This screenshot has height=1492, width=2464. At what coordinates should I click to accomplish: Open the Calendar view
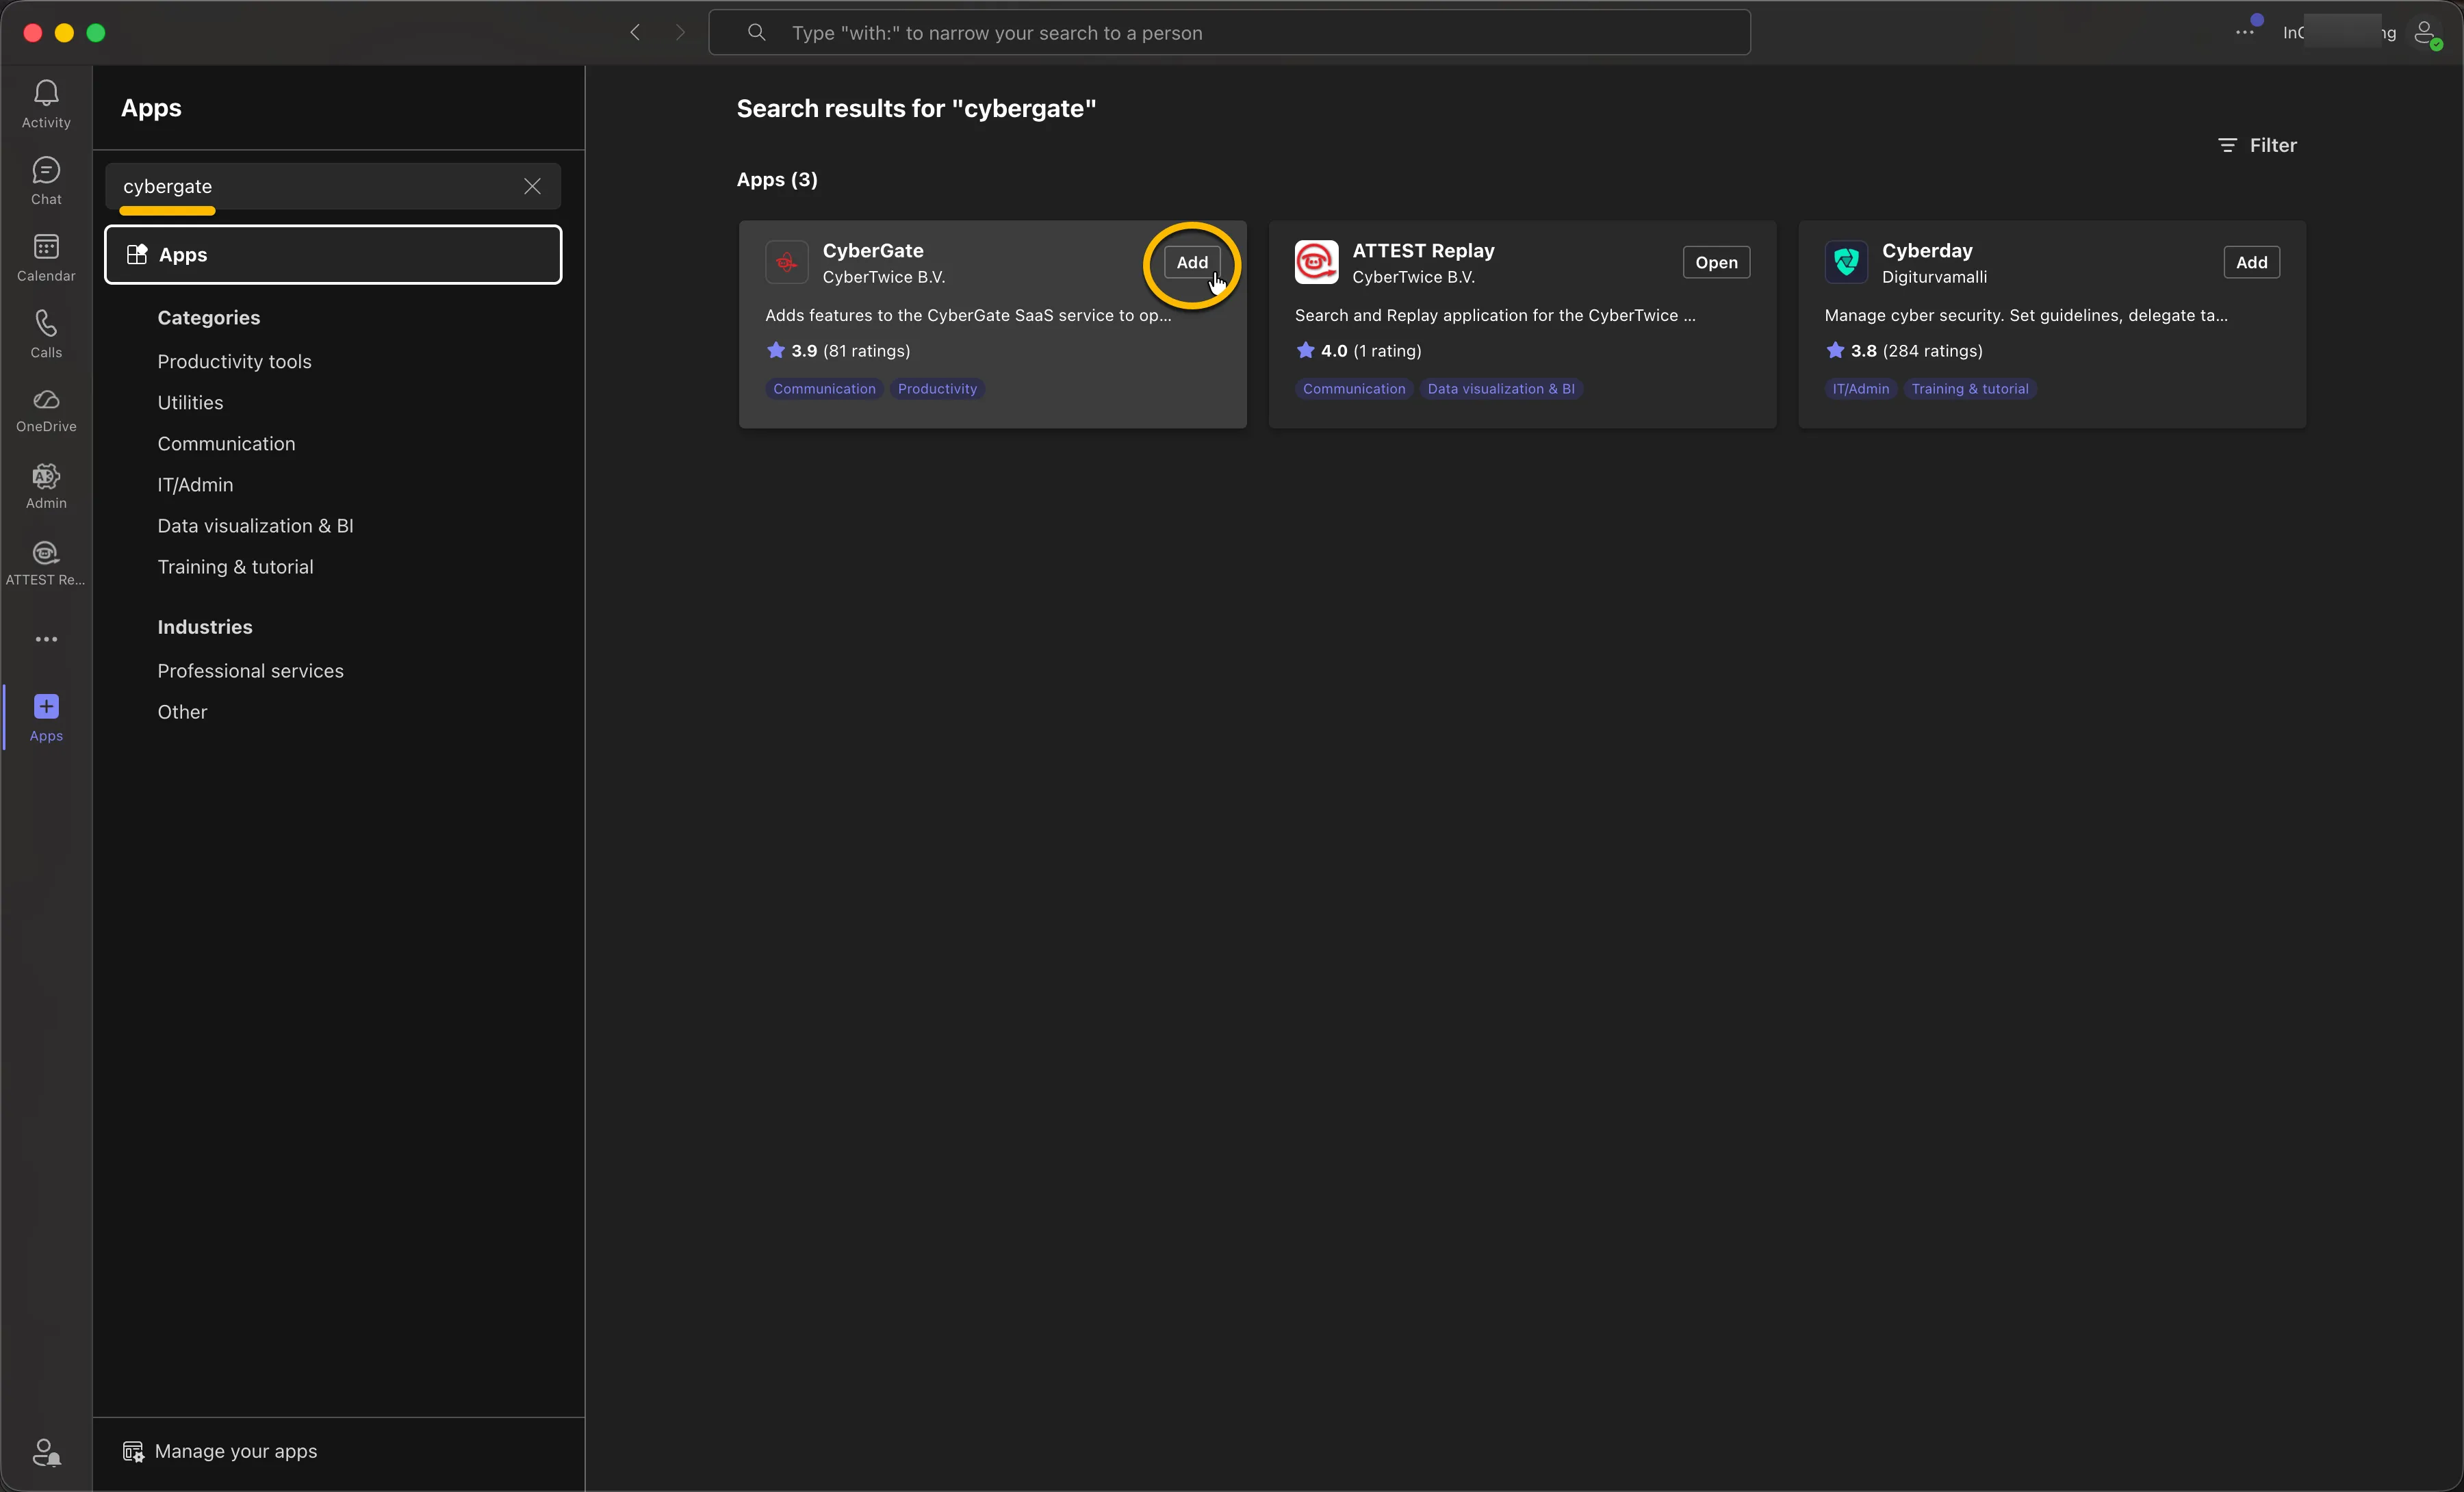point(46,258)
